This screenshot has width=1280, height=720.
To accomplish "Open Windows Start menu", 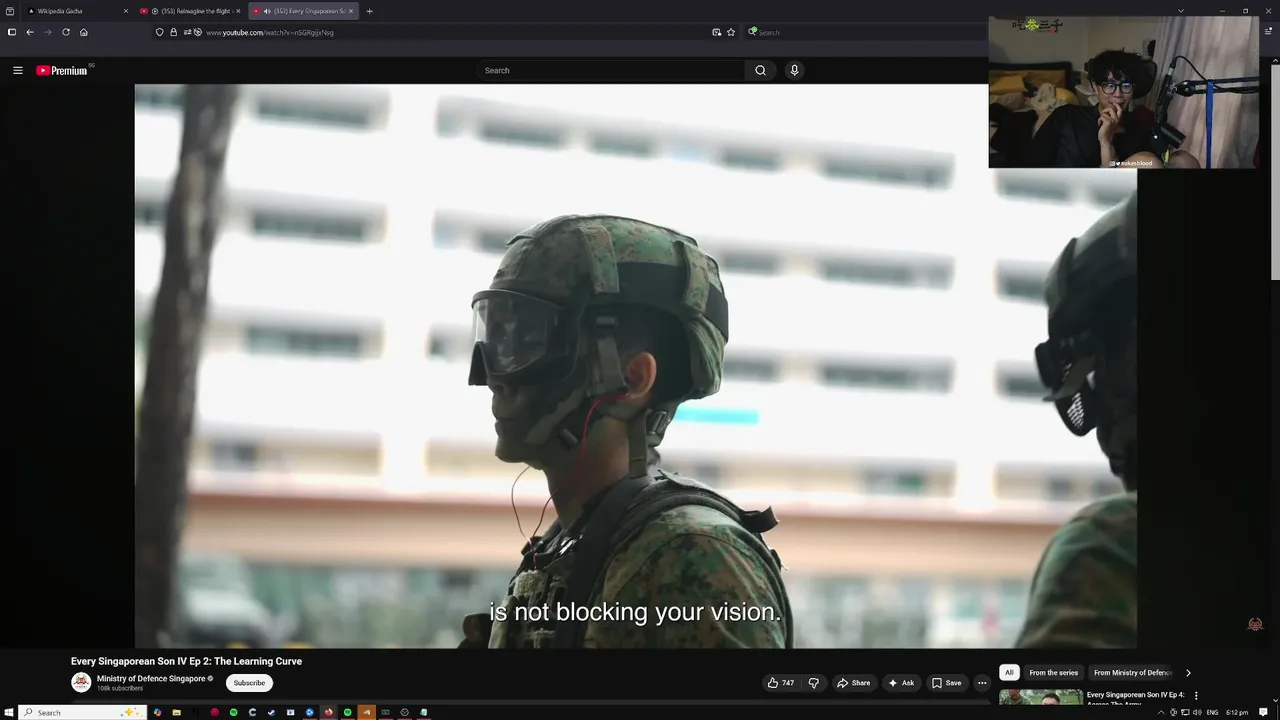I will (x=10, y=712).
